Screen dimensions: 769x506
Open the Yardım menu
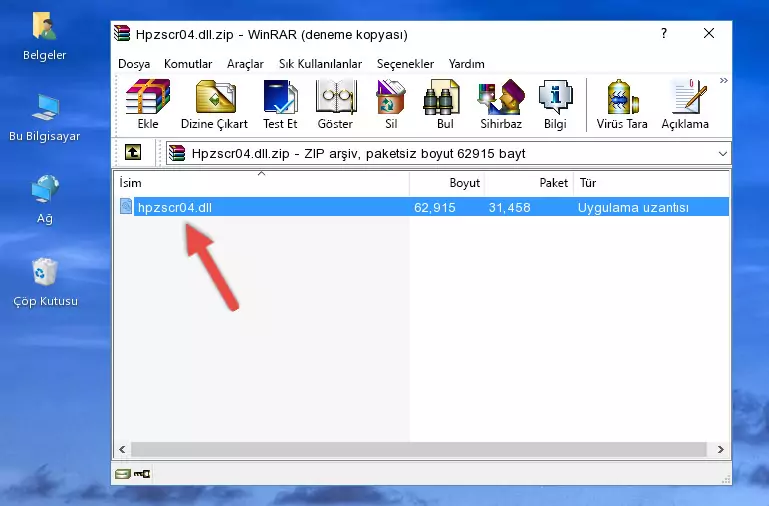[x=466, y=64]
